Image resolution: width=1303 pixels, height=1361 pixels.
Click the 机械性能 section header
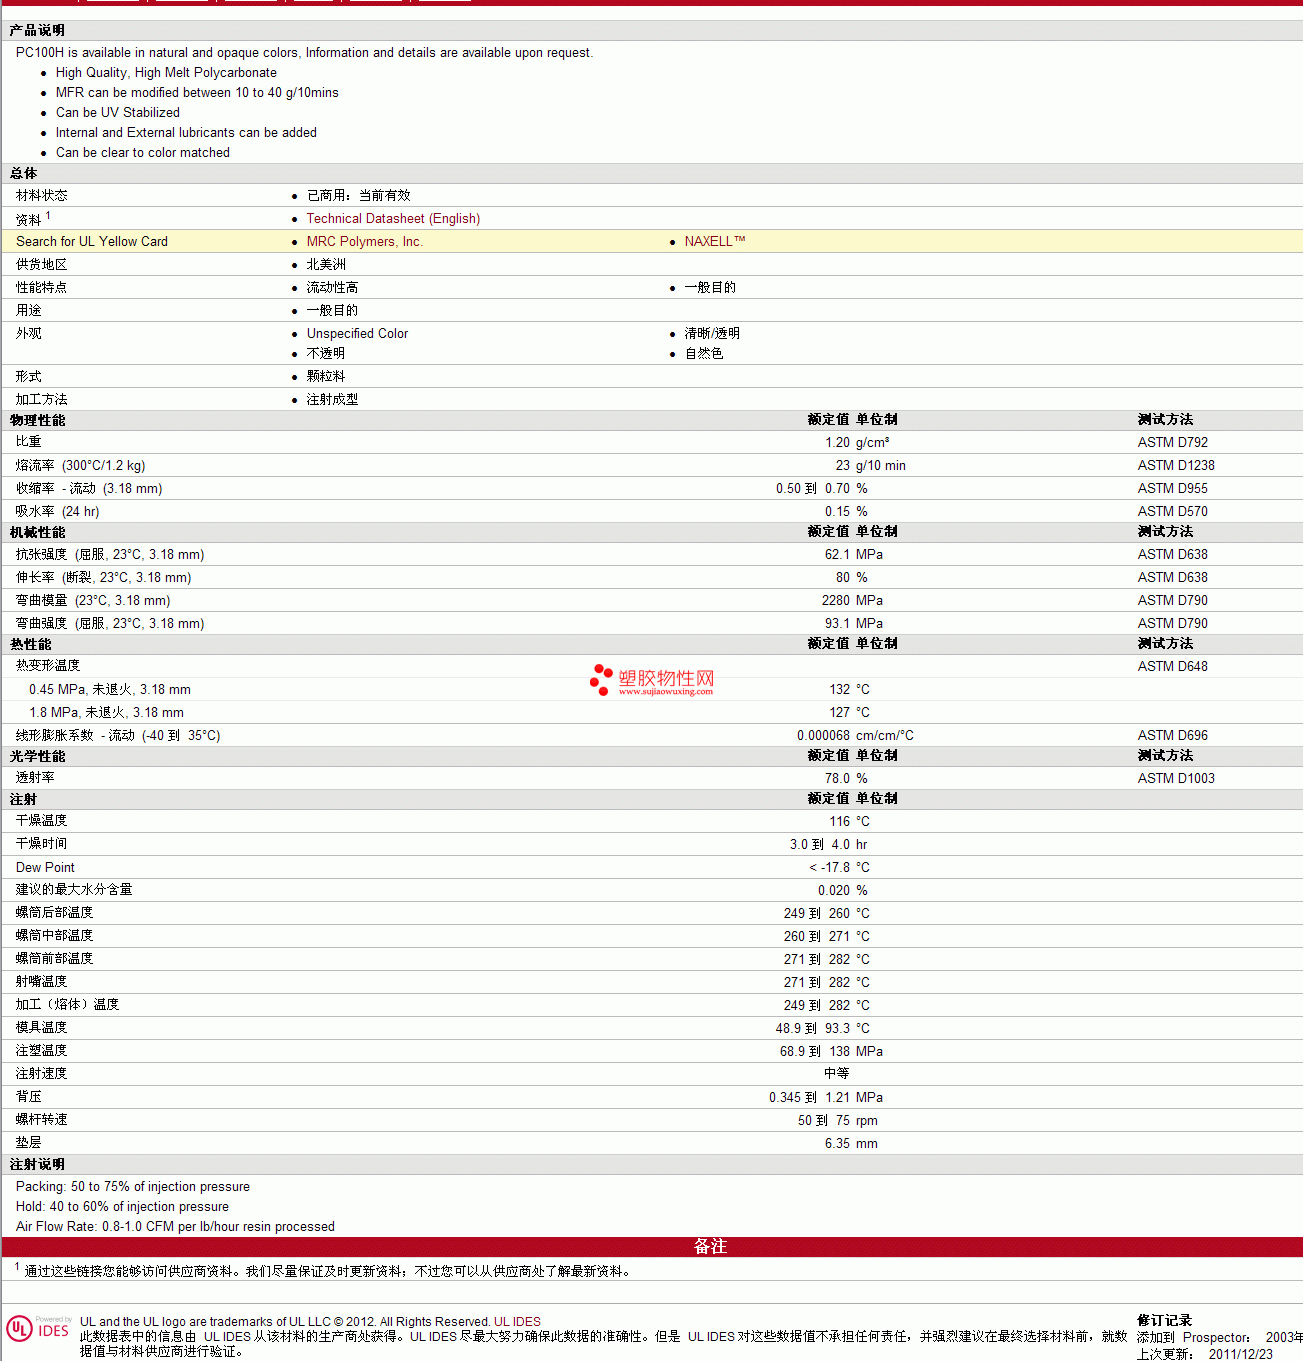point(37,532)
